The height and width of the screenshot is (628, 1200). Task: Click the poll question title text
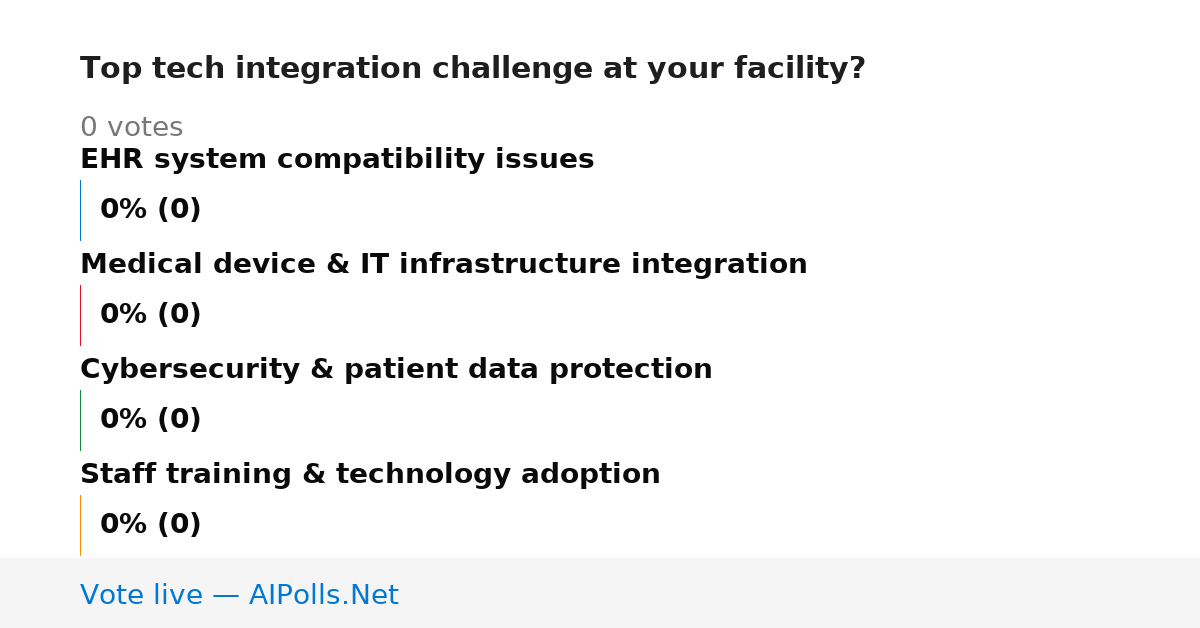click(473, 69)
